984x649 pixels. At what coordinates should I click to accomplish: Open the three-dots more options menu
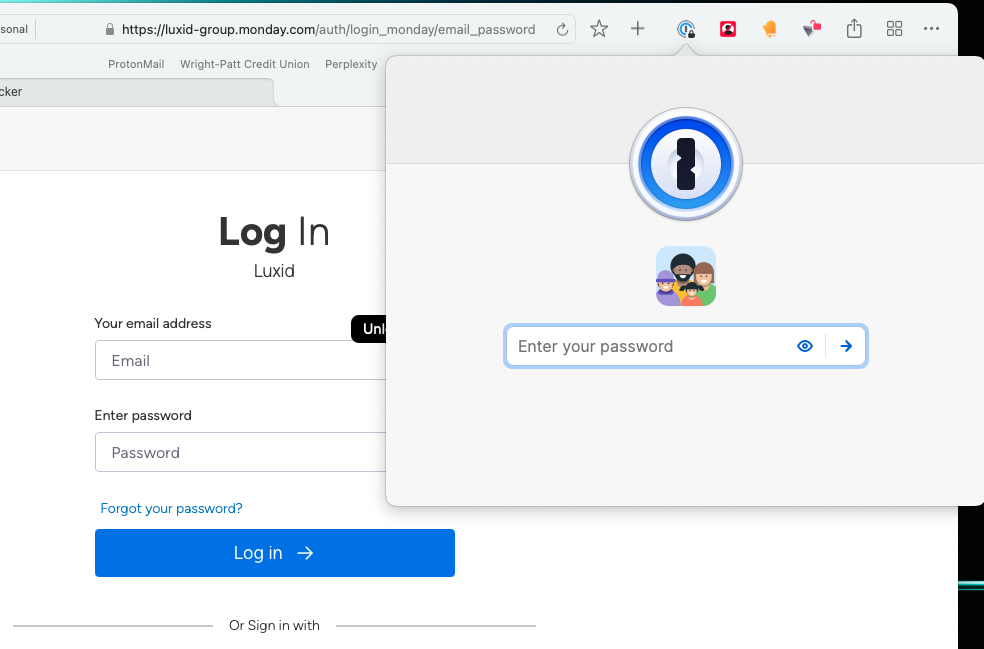click(932, 29)
